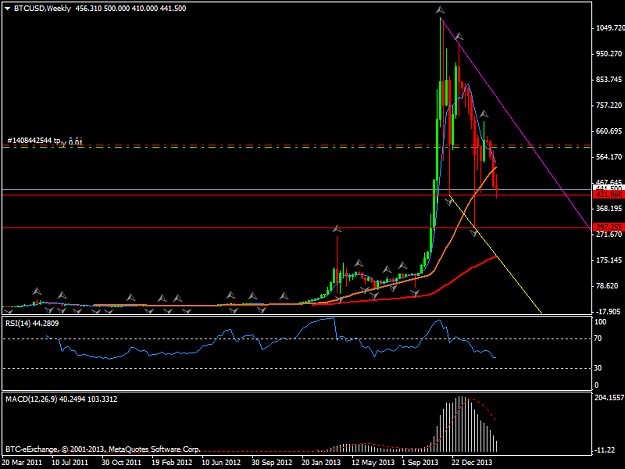The width and height of the screenshot is (625, 469).
Task: Click the 20 Jan 2013 date label
Action: tap(321, 463)
